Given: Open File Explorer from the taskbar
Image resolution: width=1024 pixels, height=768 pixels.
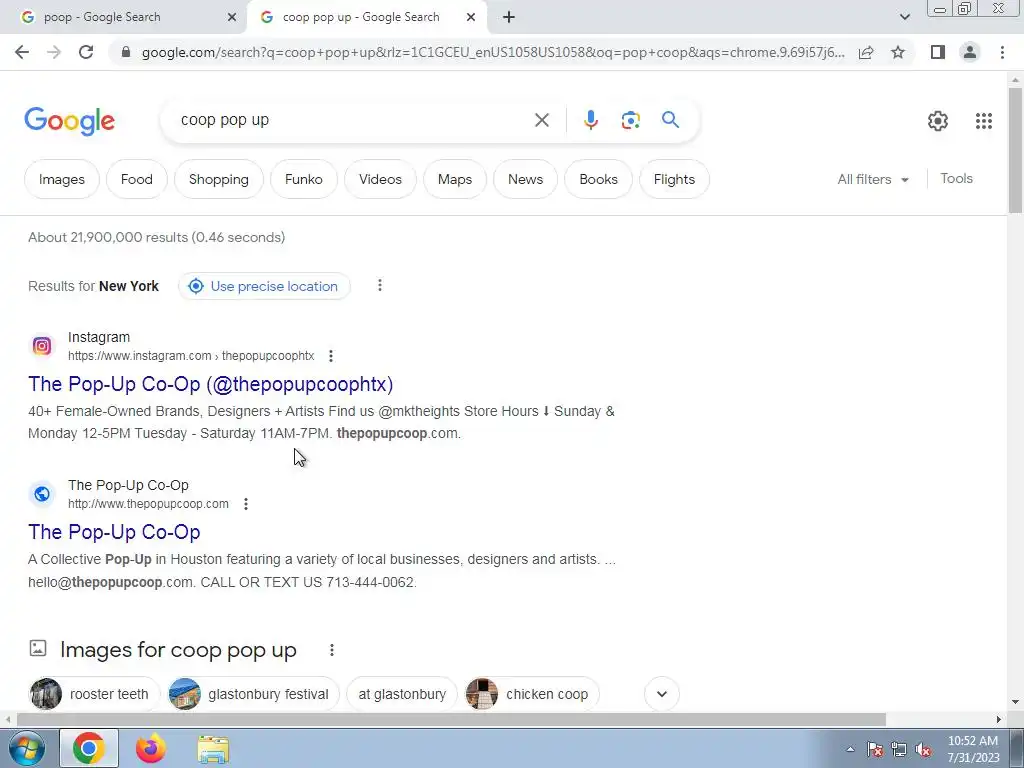Looking at the screenshot, I should pos(213,749).
